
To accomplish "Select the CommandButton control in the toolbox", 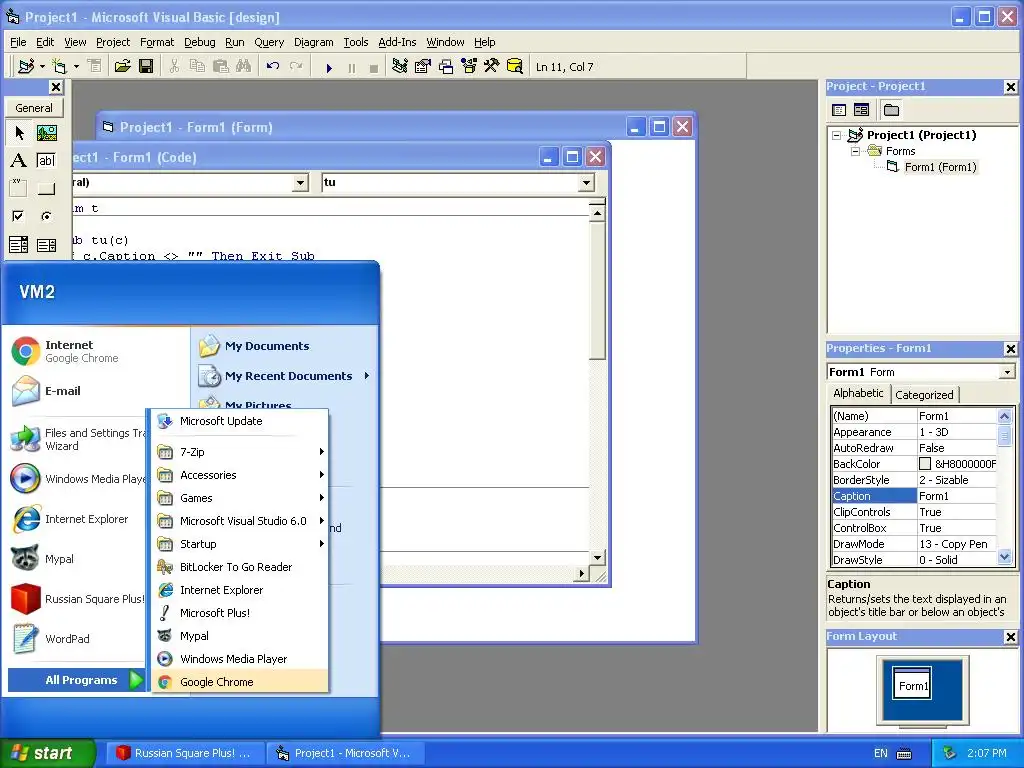I will pos(46,188).
